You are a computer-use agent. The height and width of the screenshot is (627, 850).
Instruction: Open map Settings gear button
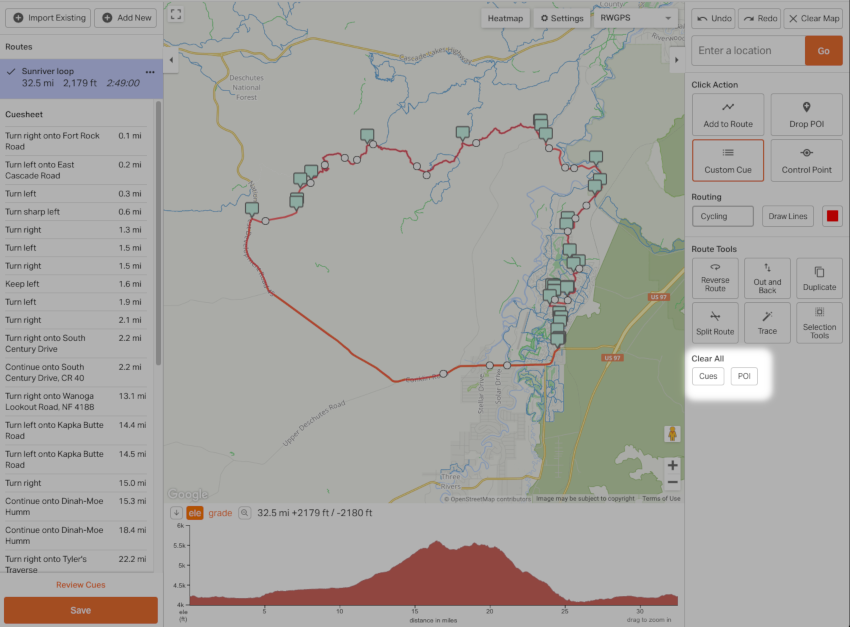coord(562,18)
